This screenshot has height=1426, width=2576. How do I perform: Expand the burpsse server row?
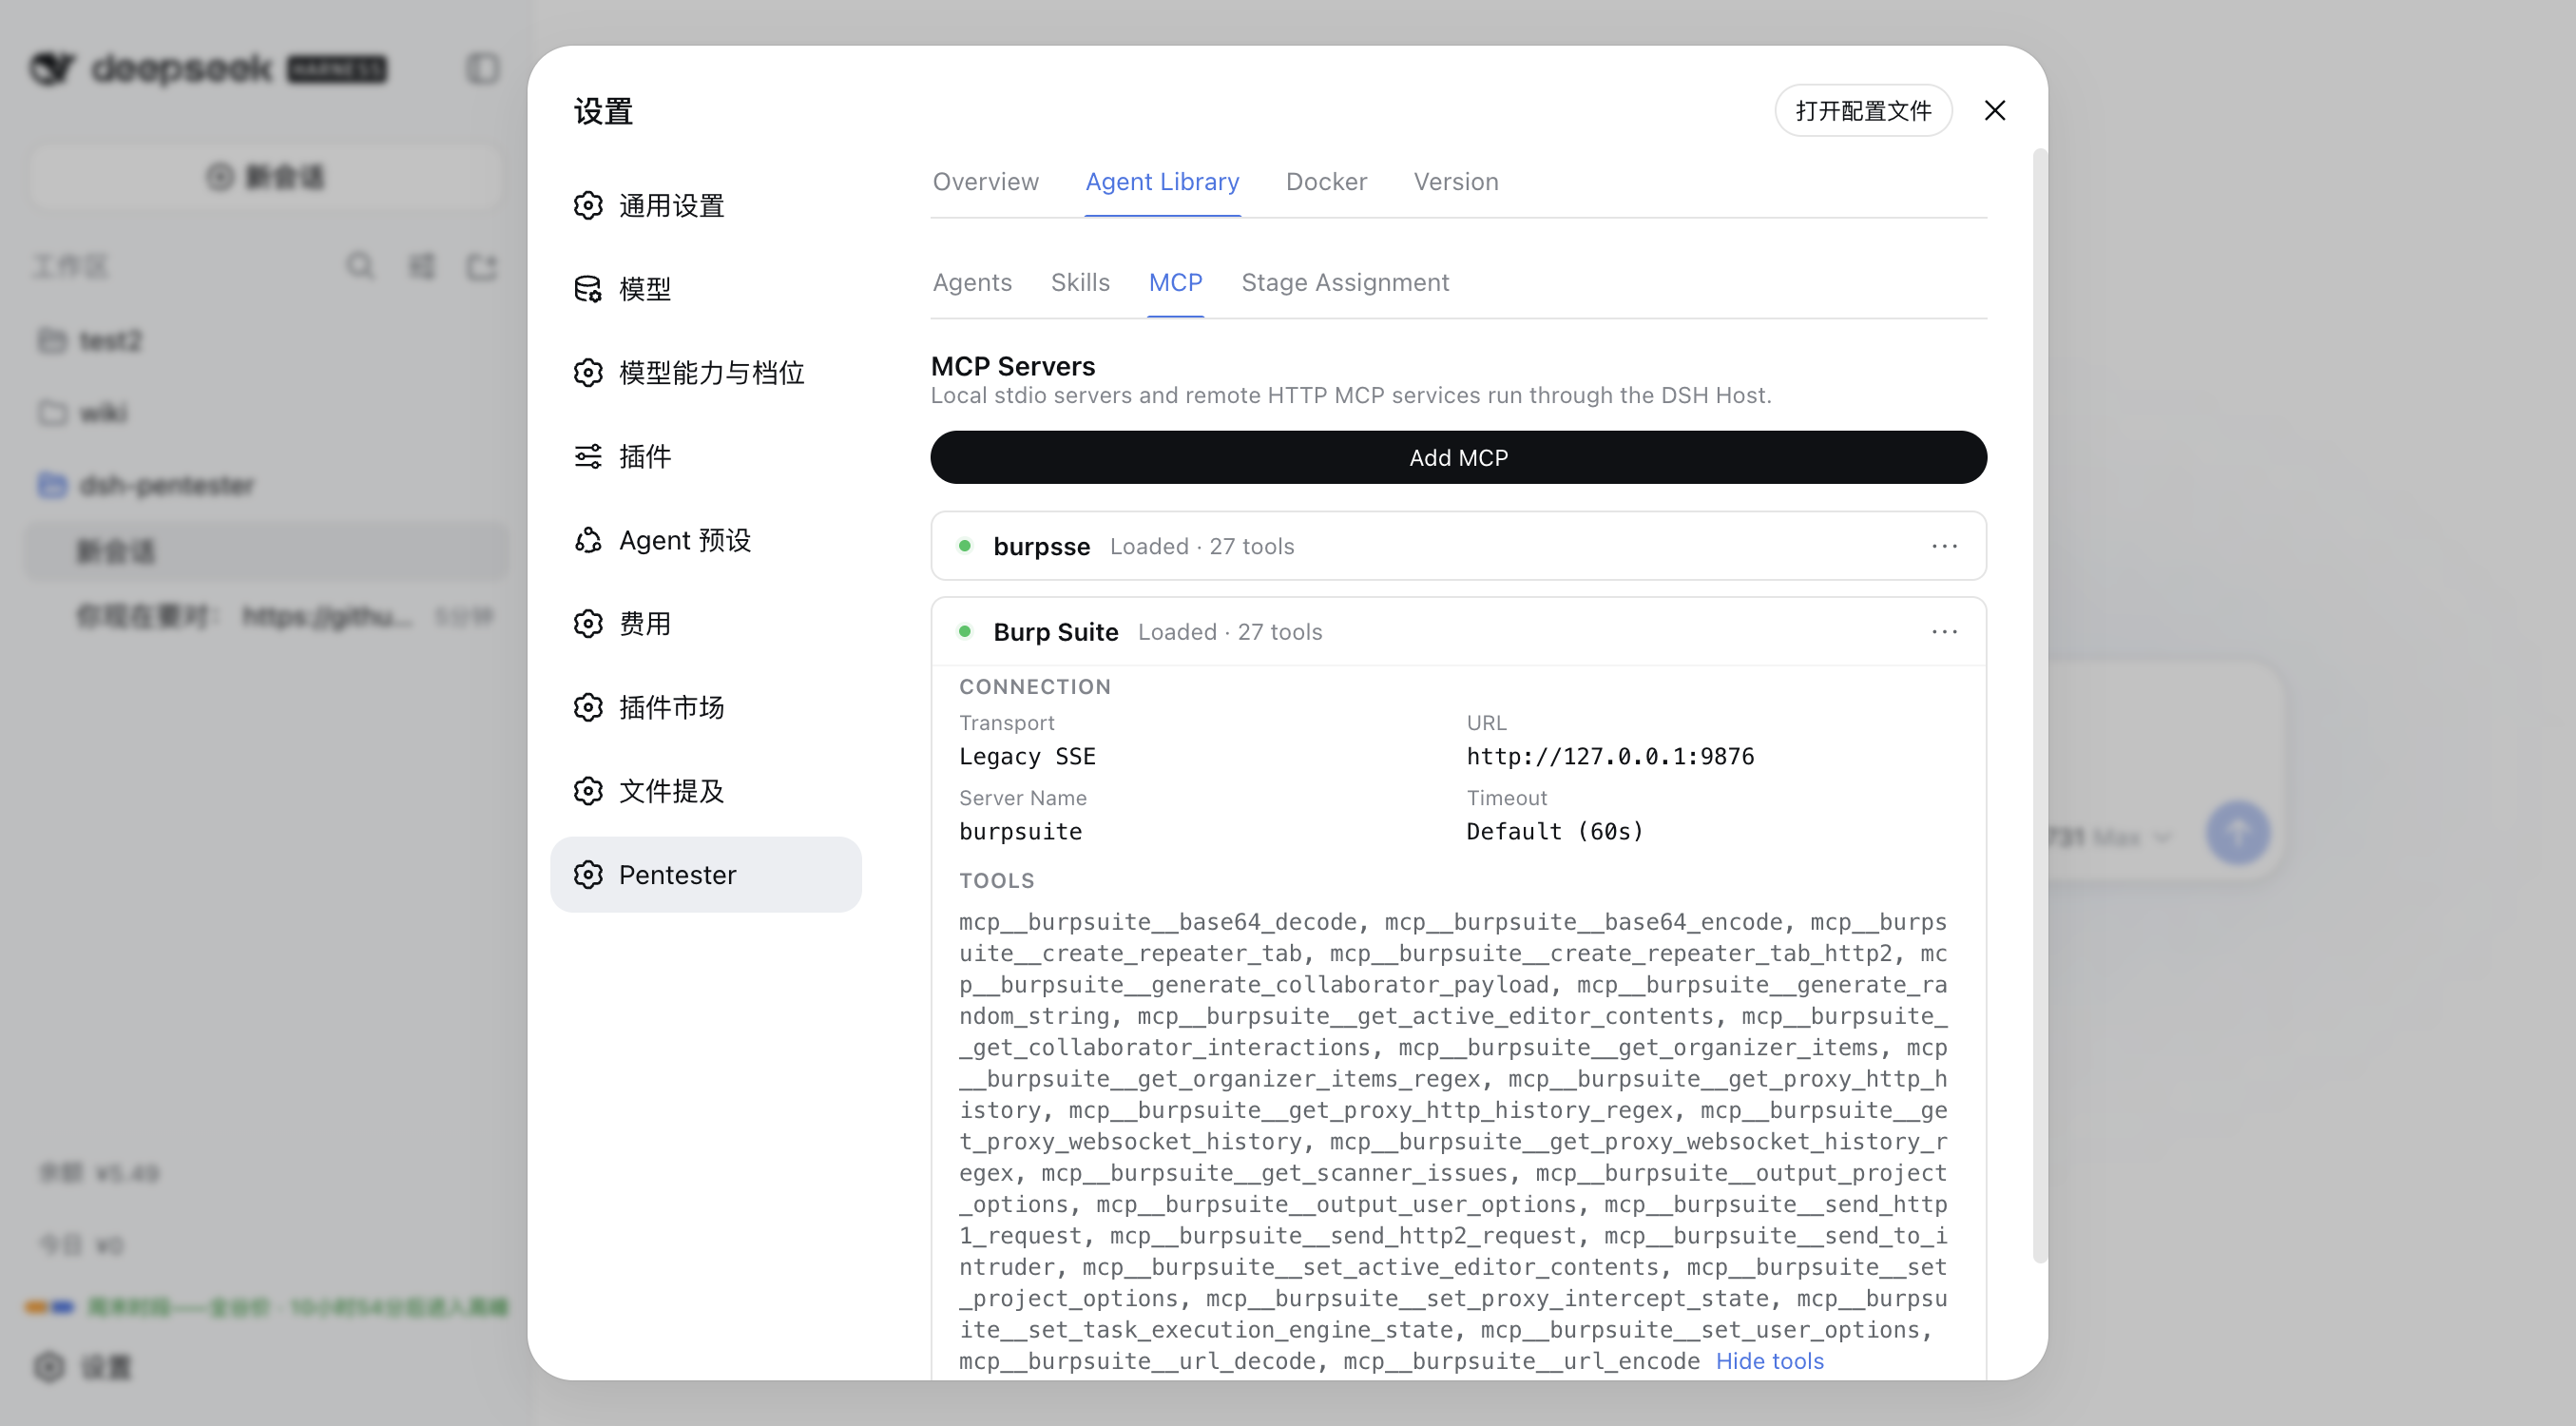click(x=1458, y=546)
